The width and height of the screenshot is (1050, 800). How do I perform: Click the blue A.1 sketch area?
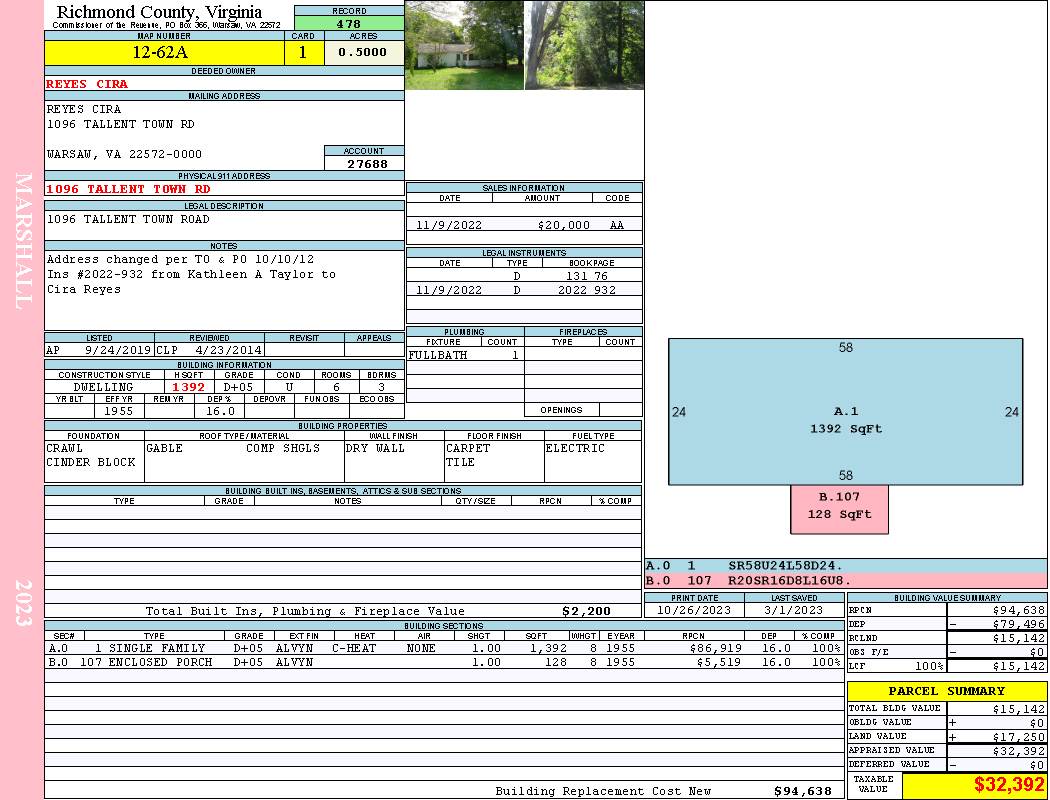point(845,412)
